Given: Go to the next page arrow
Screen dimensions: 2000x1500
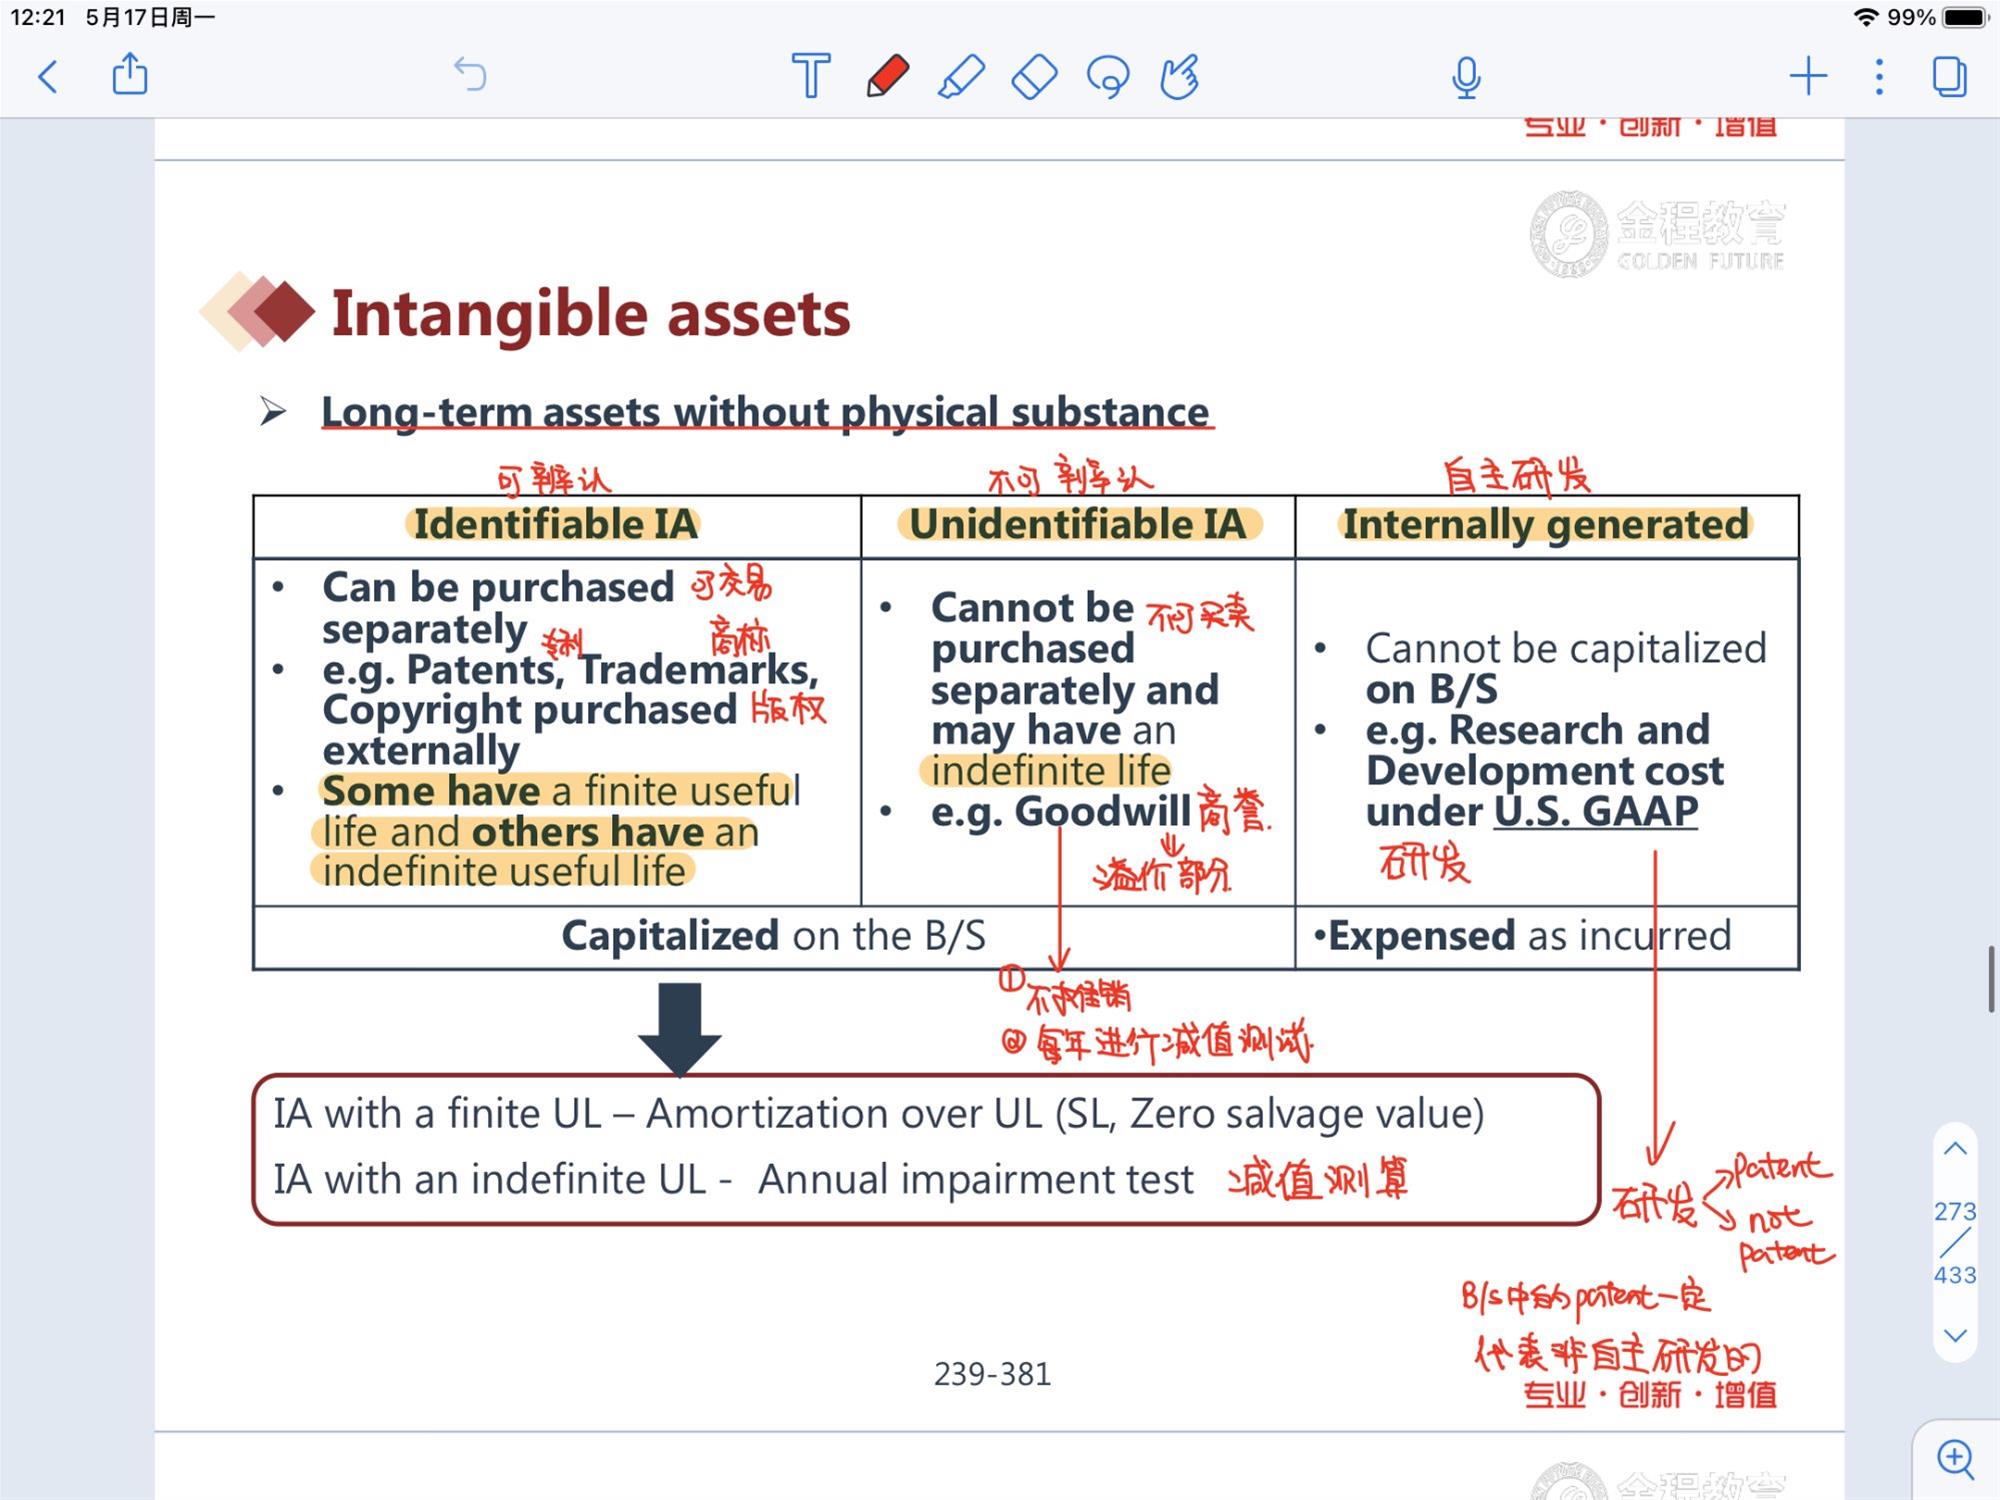Looking at the screenshot, I should click(1955, 1335).
